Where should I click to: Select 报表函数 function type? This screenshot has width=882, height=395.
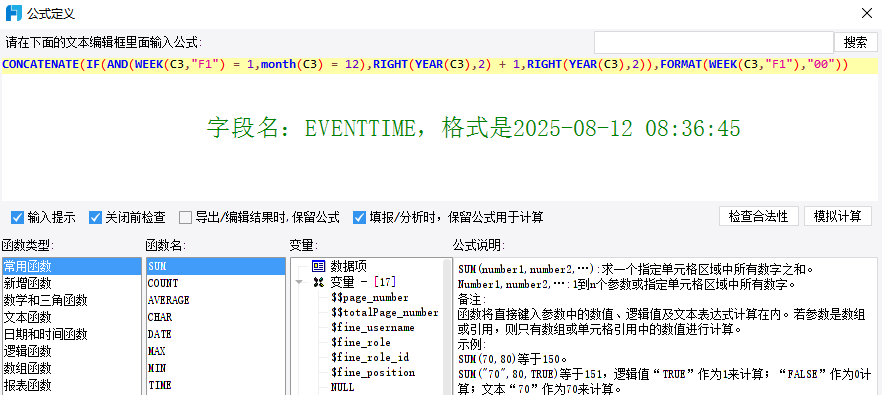(x=71, y=385)
